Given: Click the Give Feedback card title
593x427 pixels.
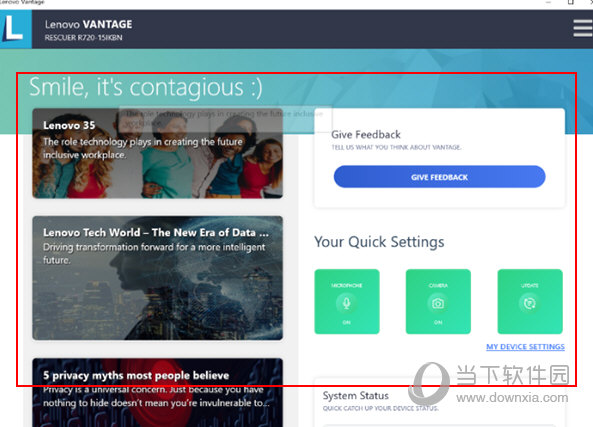Looking at the screenshot, I should [x=366, y=135].
